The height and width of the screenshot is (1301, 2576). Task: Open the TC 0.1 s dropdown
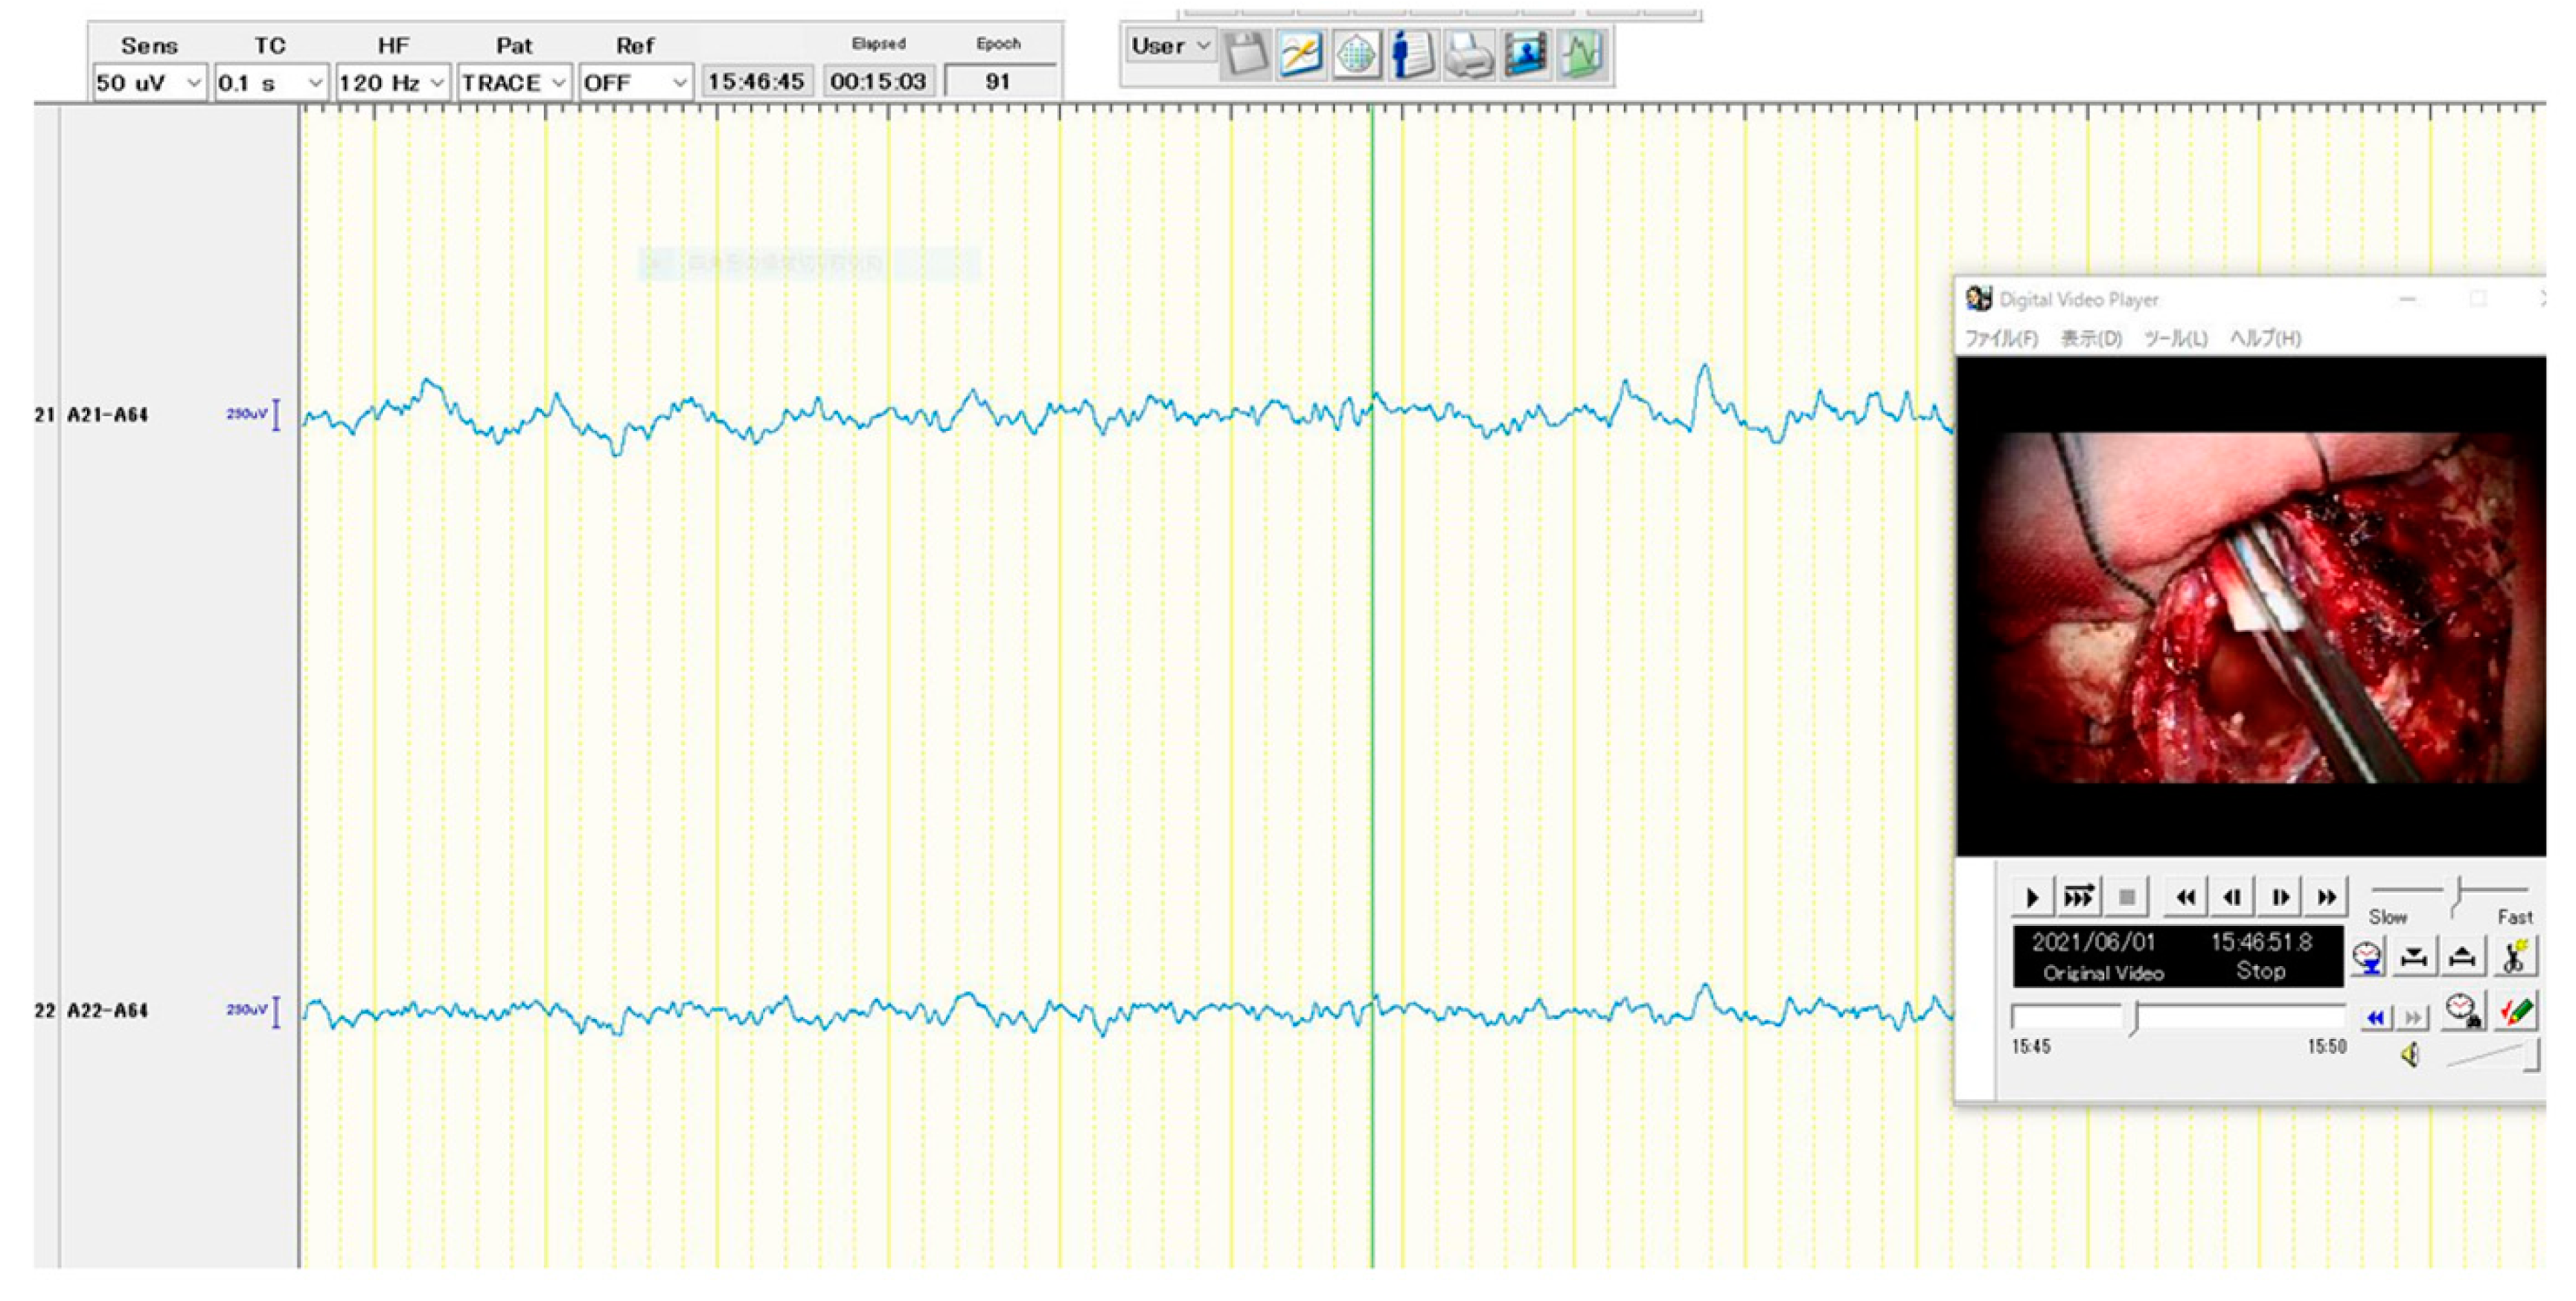click(x=271, y=82)
